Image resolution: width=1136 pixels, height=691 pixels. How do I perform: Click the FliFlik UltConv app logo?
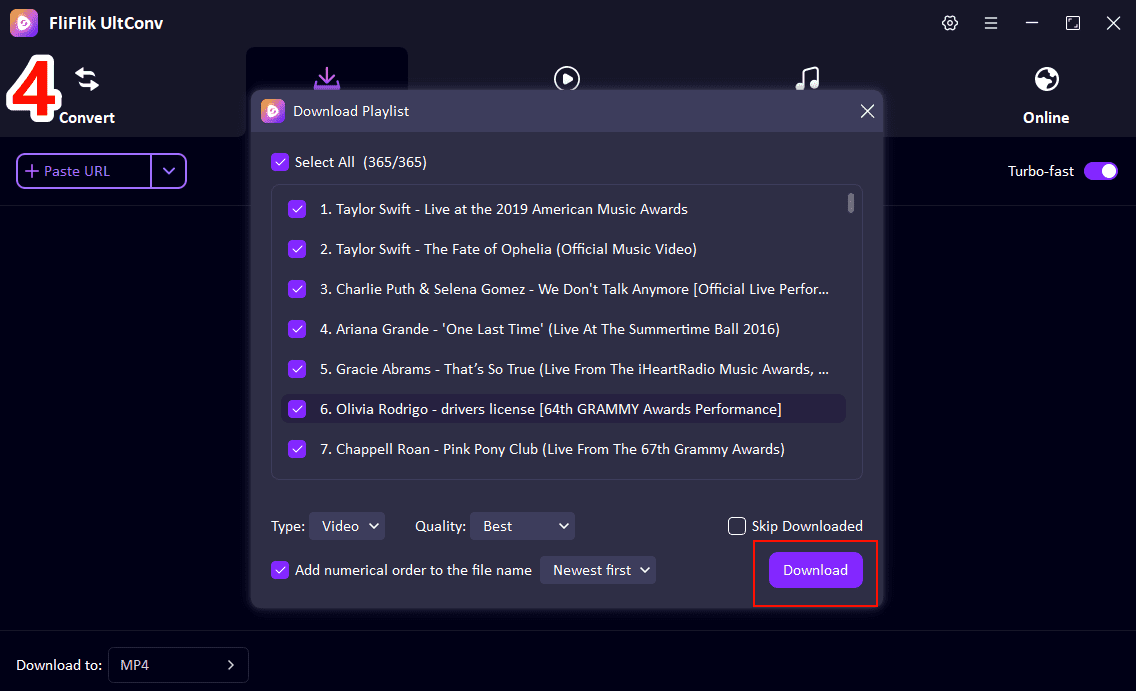coord(24,23)
